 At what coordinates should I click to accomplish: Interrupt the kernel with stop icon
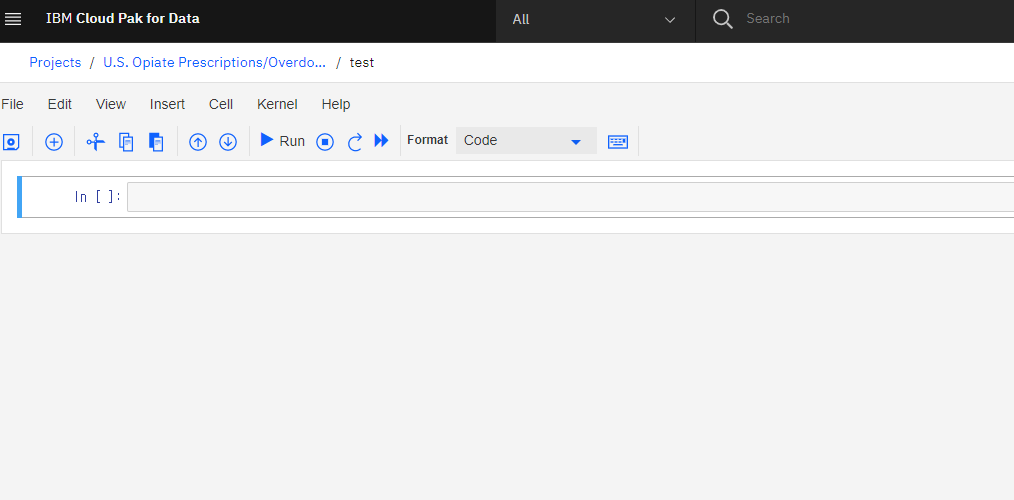click(325, 142)
